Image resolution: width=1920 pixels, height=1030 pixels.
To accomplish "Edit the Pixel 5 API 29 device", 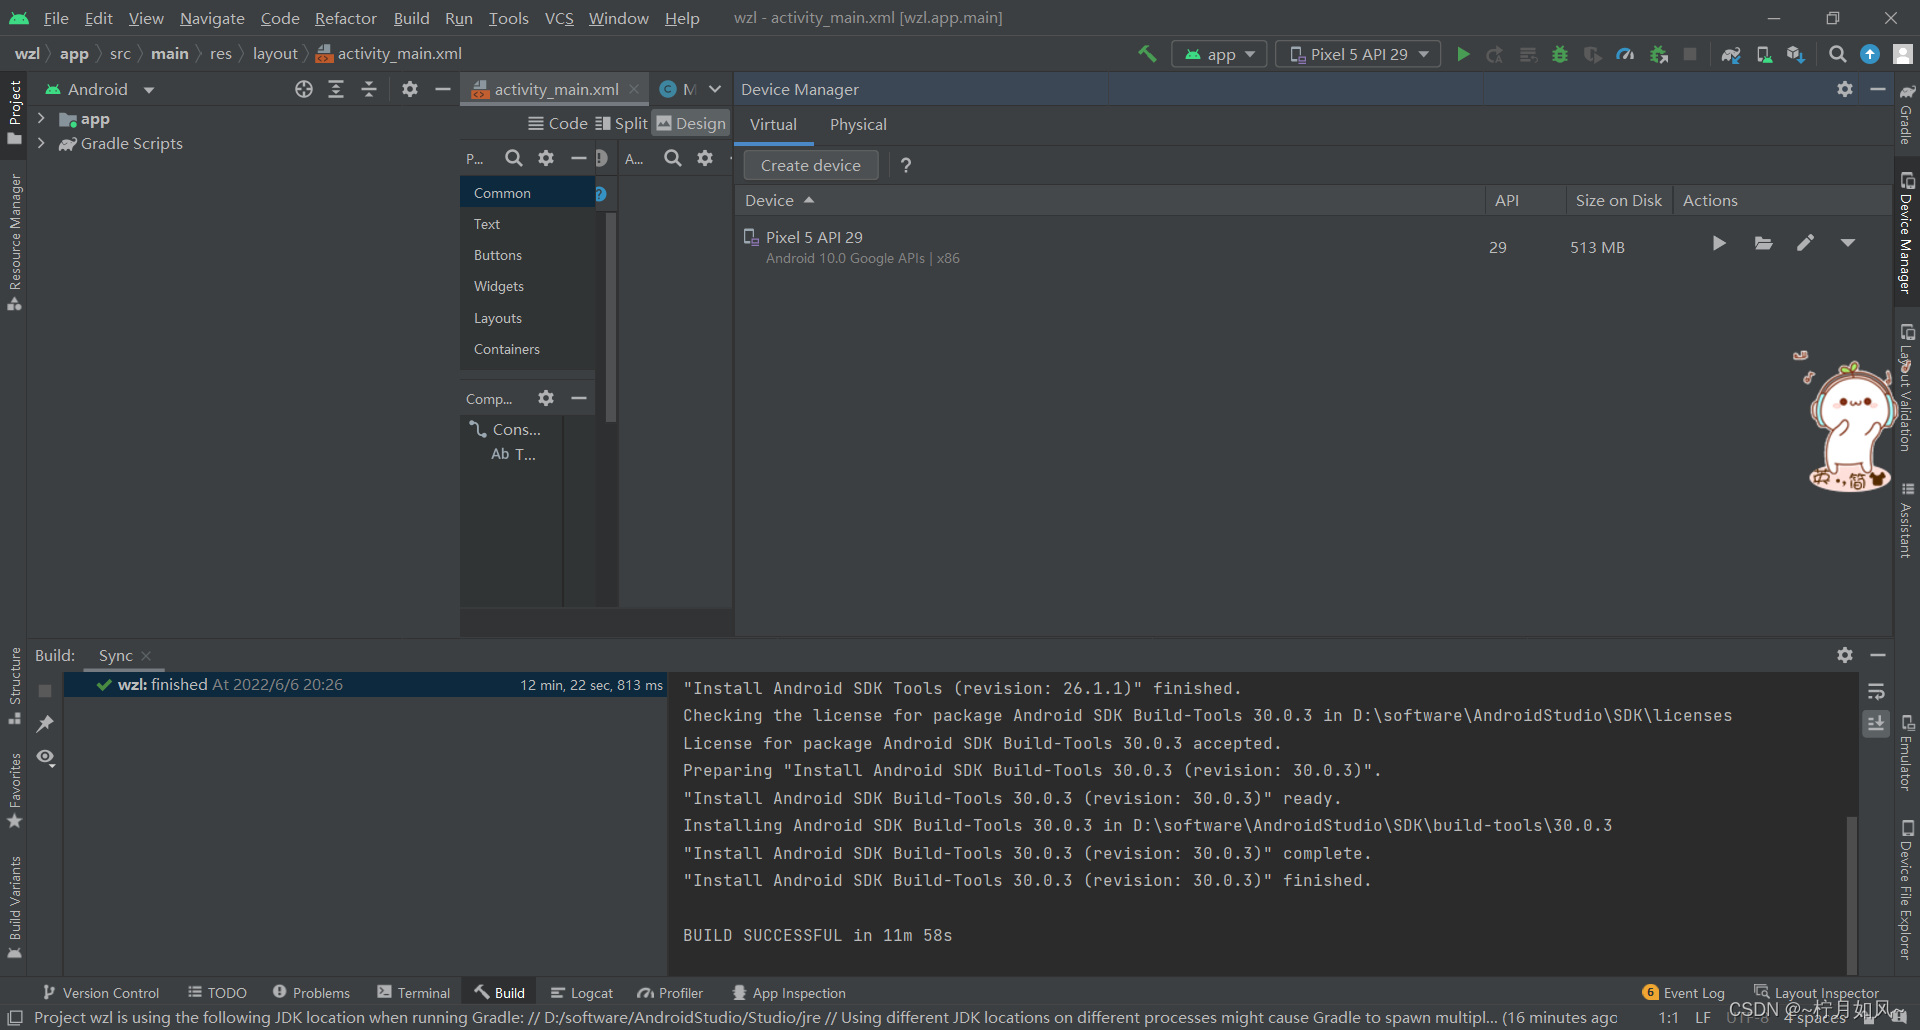I will (x=1805, y=243).
